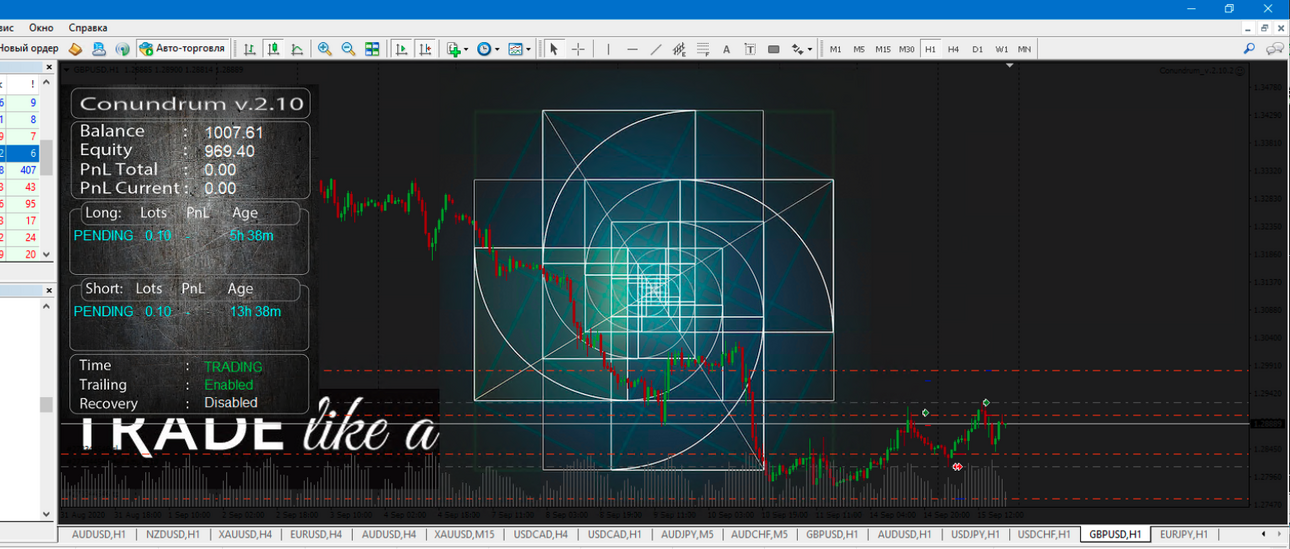Set timeframe to M1
Image resolution: width=1290 pixels, height=549 pixels.
[x=835, y=48]
